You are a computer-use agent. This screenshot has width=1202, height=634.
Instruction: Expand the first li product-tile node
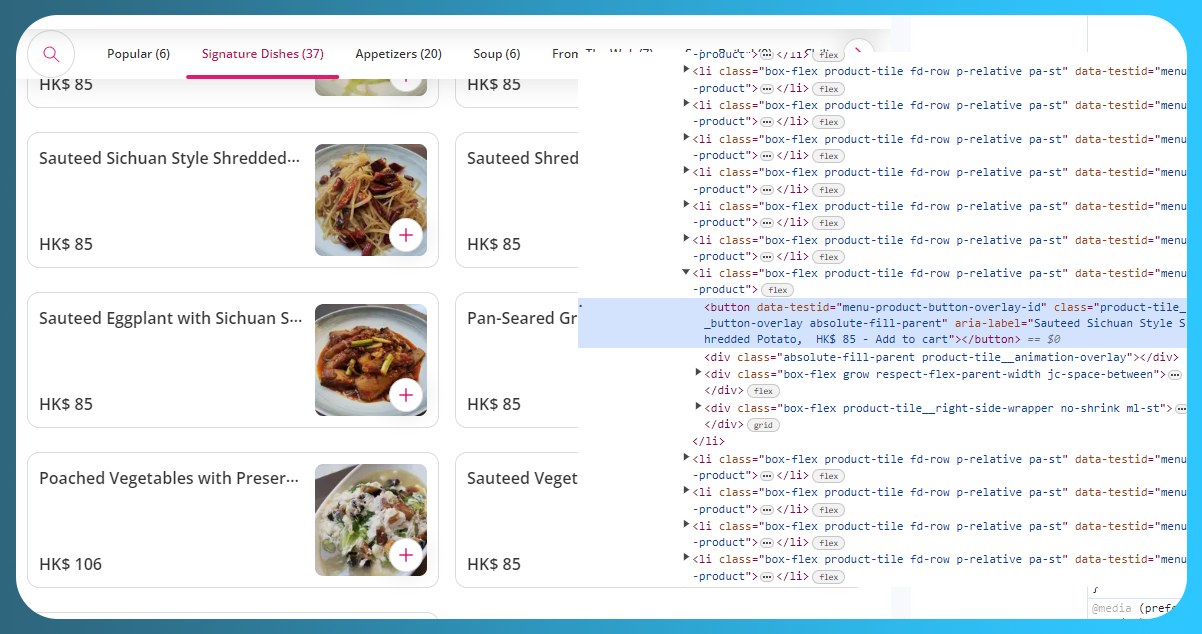coord(686,70)
